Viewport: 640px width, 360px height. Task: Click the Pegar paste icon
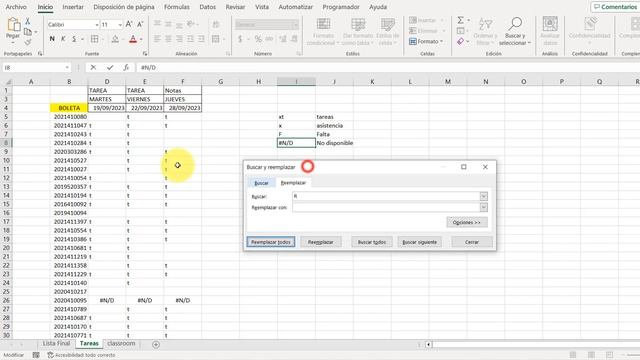click(13, 25)
